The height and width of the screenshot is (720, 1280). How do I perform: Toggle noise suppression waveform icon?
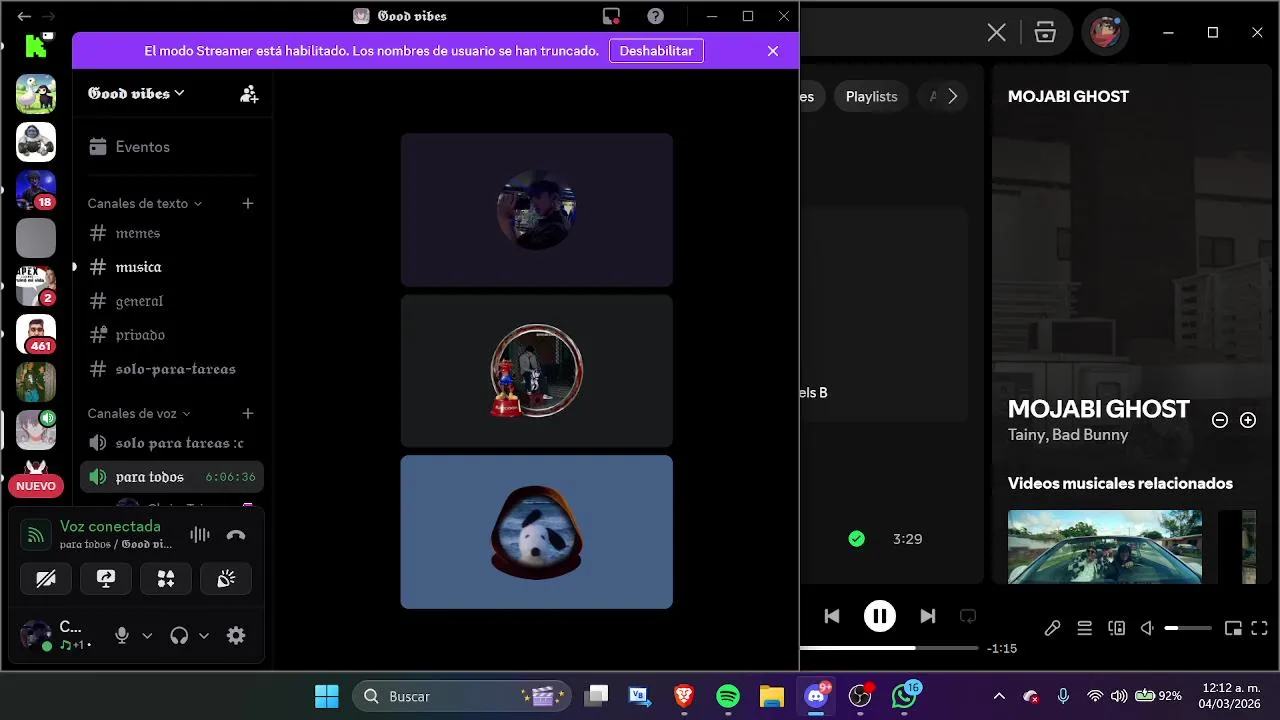(200, 535)
